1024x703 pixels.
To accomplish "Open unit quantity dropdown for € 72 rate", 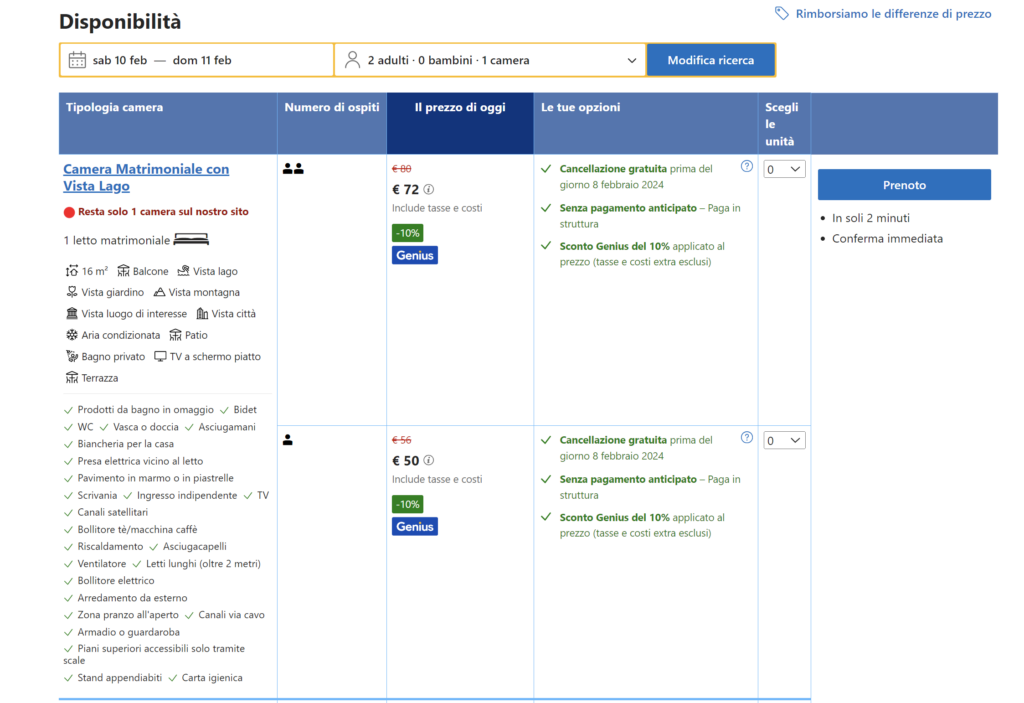I will coord(784,170).
